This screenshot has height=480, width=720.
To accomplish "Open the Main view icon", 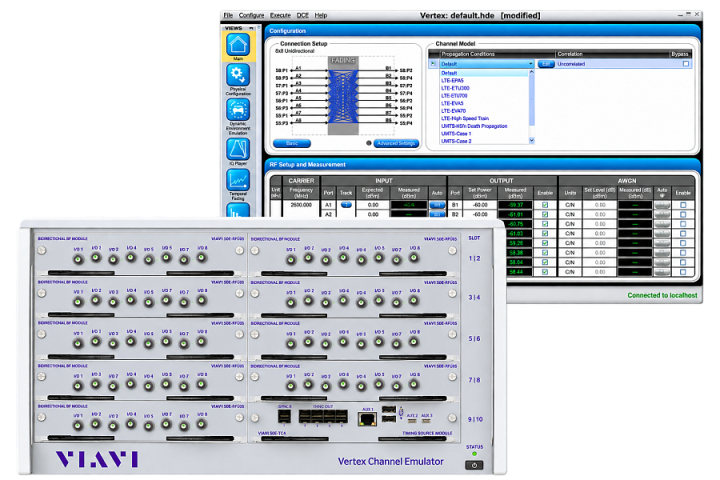I will (x=238, y=45).
